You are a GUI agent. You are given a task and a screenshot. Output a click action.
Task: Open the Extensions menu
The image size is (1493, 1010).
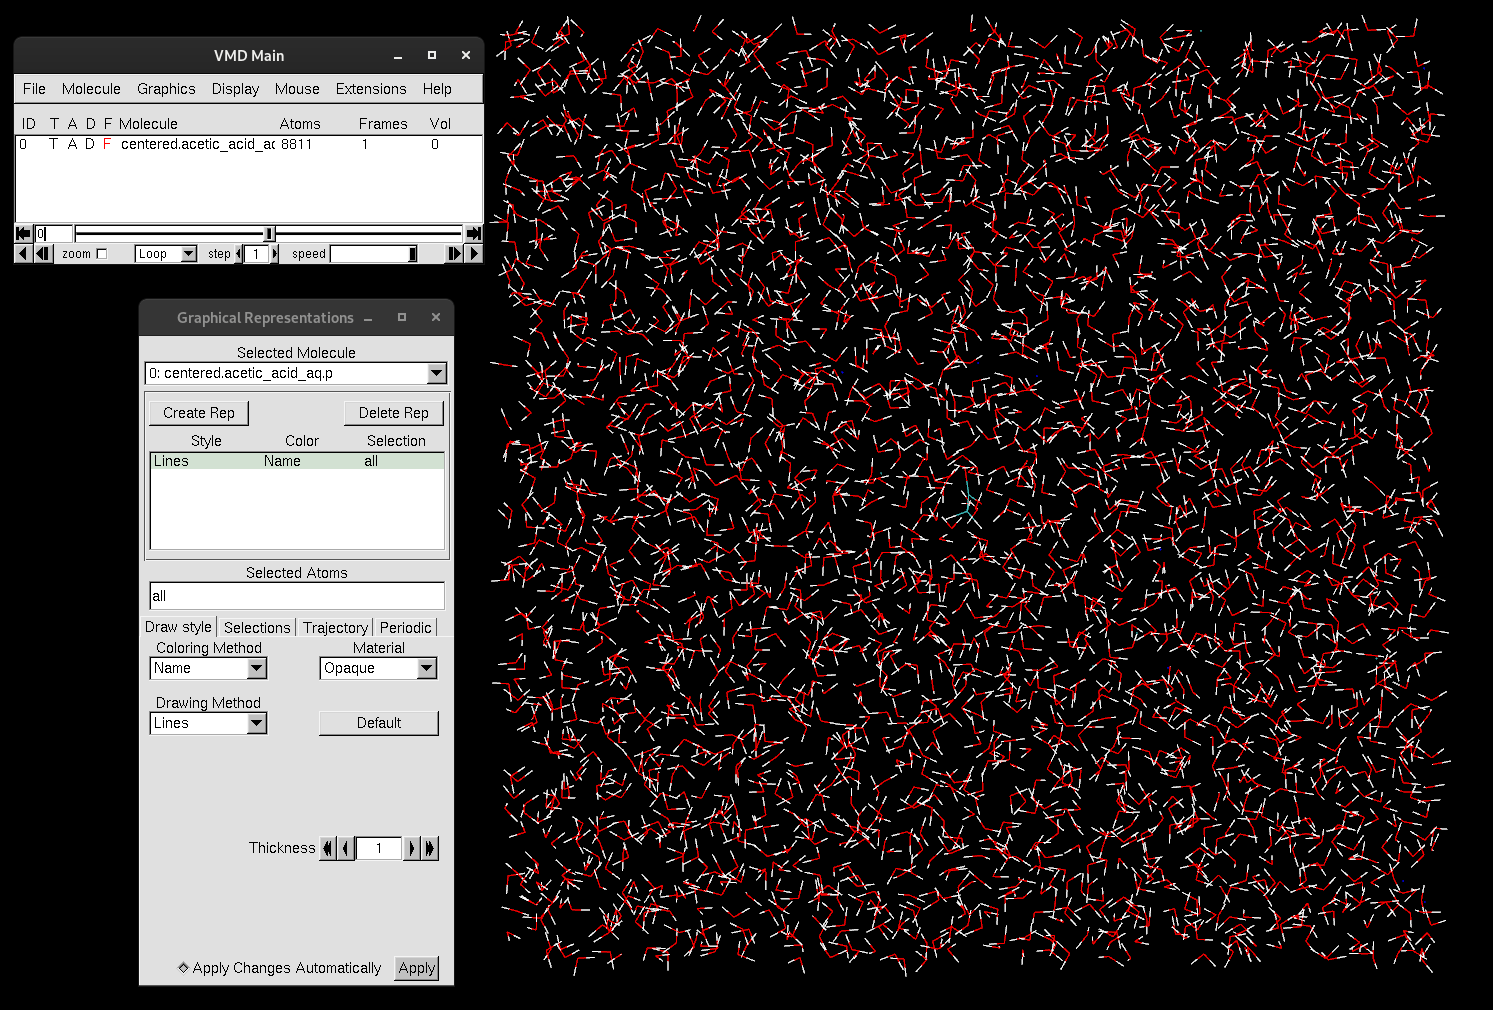pyautogui.click(x=370, y=89)
